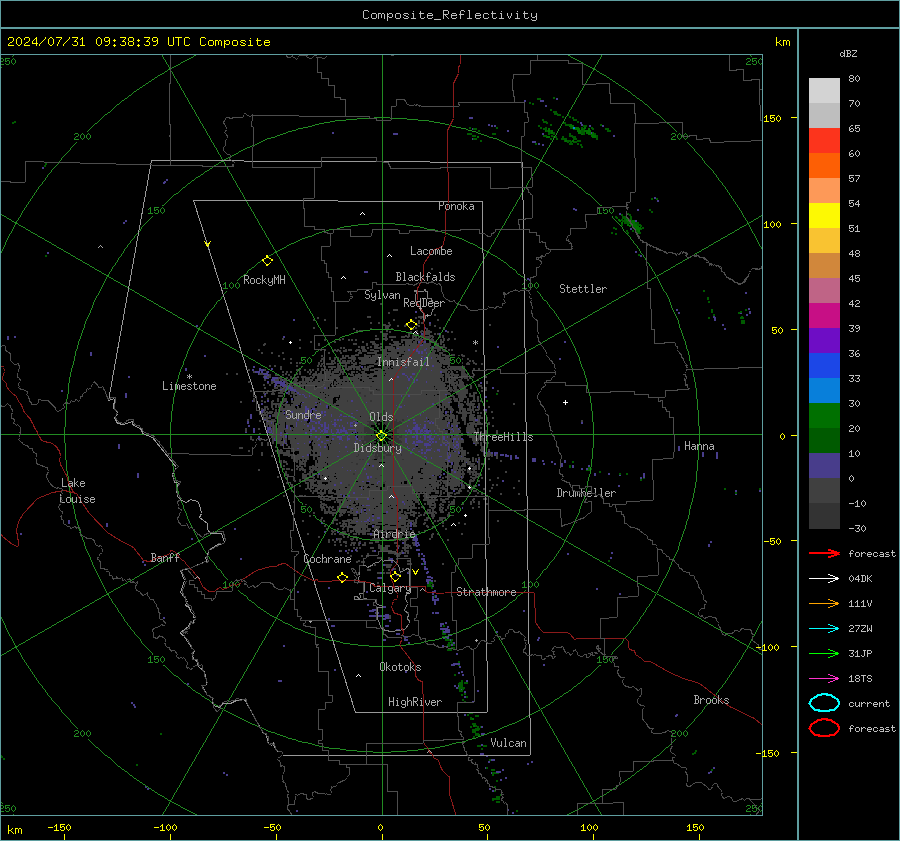Click the 'Cochrane' city label
Viewport: 900px width, 841px height.
[x=327, y=559]
